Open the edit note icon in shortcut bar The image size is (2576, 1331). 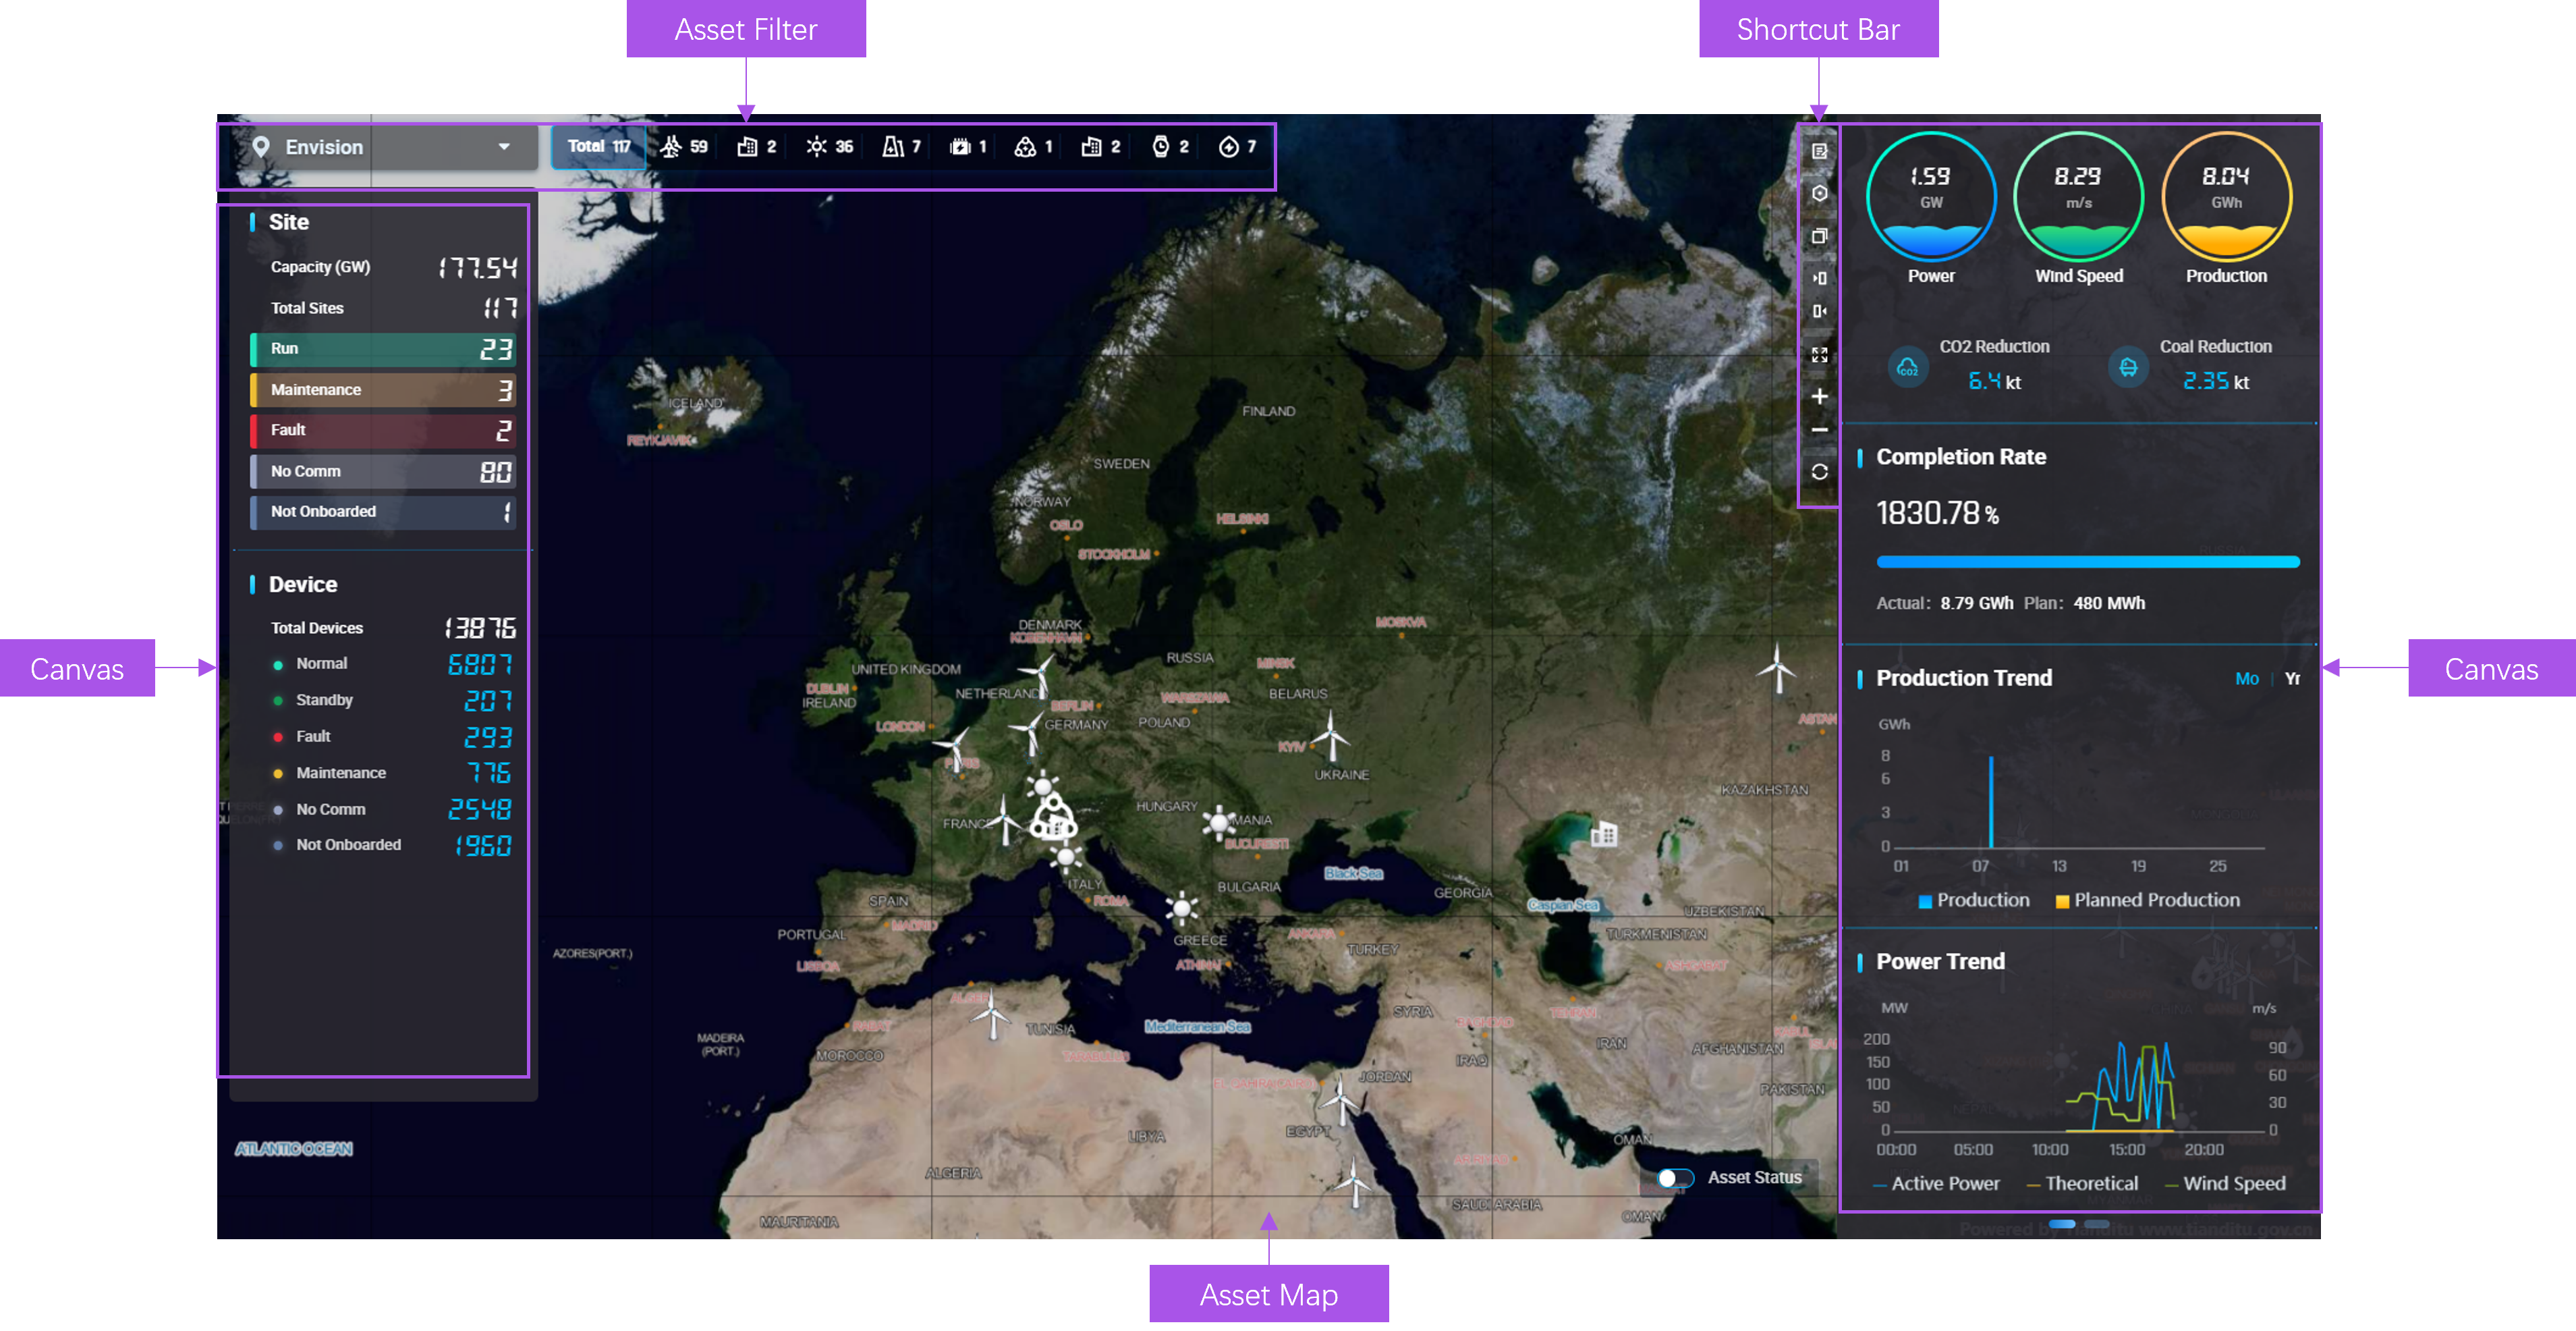(1819, 151)
